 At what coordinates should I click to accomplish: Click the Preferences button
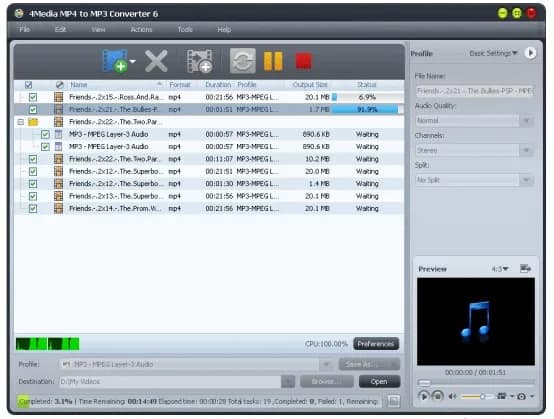tap(376, 344)
